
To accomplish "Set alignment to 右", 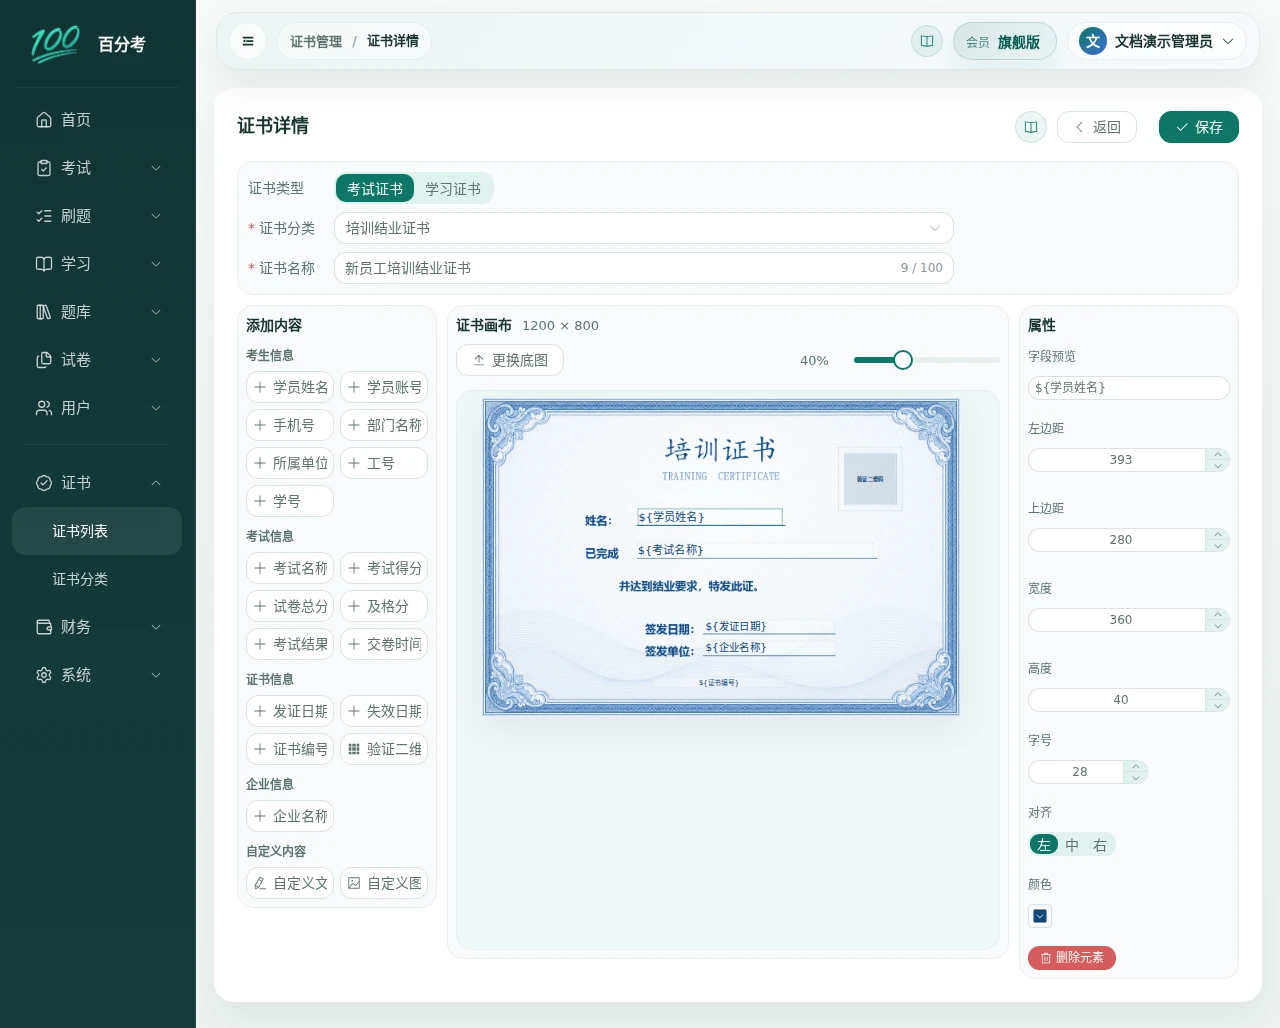I will 1100,845.
